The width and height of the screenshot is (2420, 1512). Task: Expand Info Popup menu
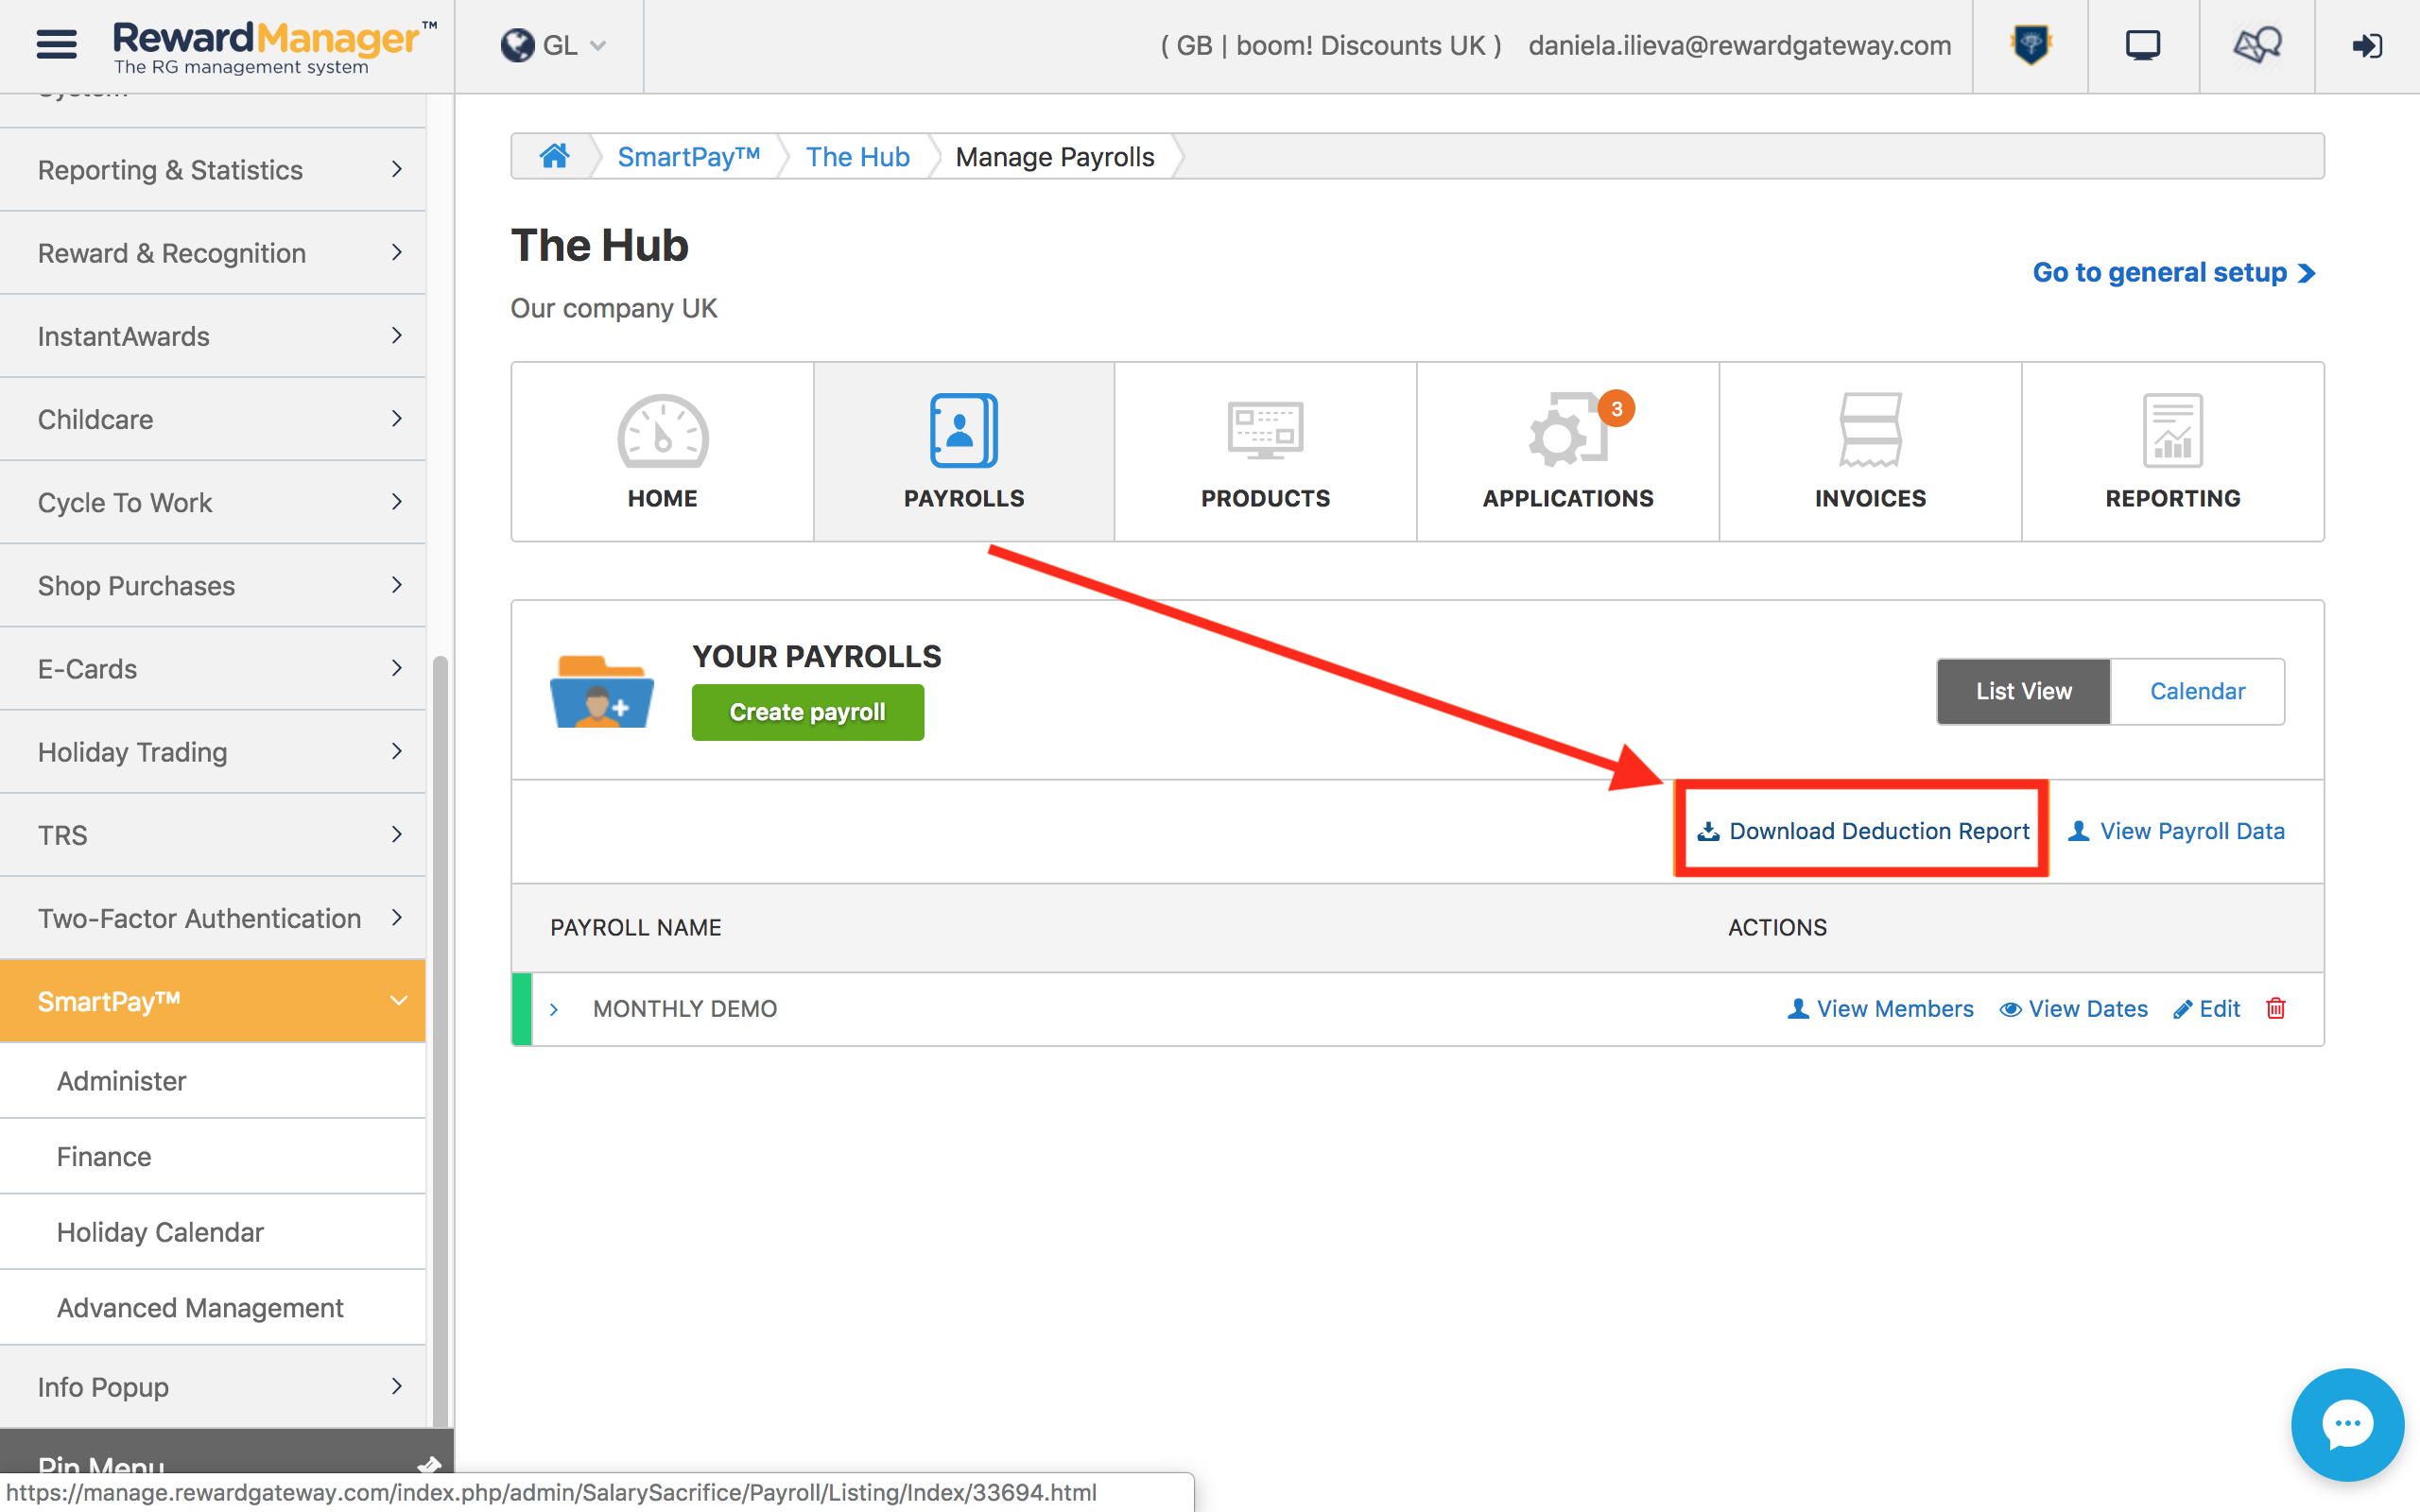point(213,1386)
